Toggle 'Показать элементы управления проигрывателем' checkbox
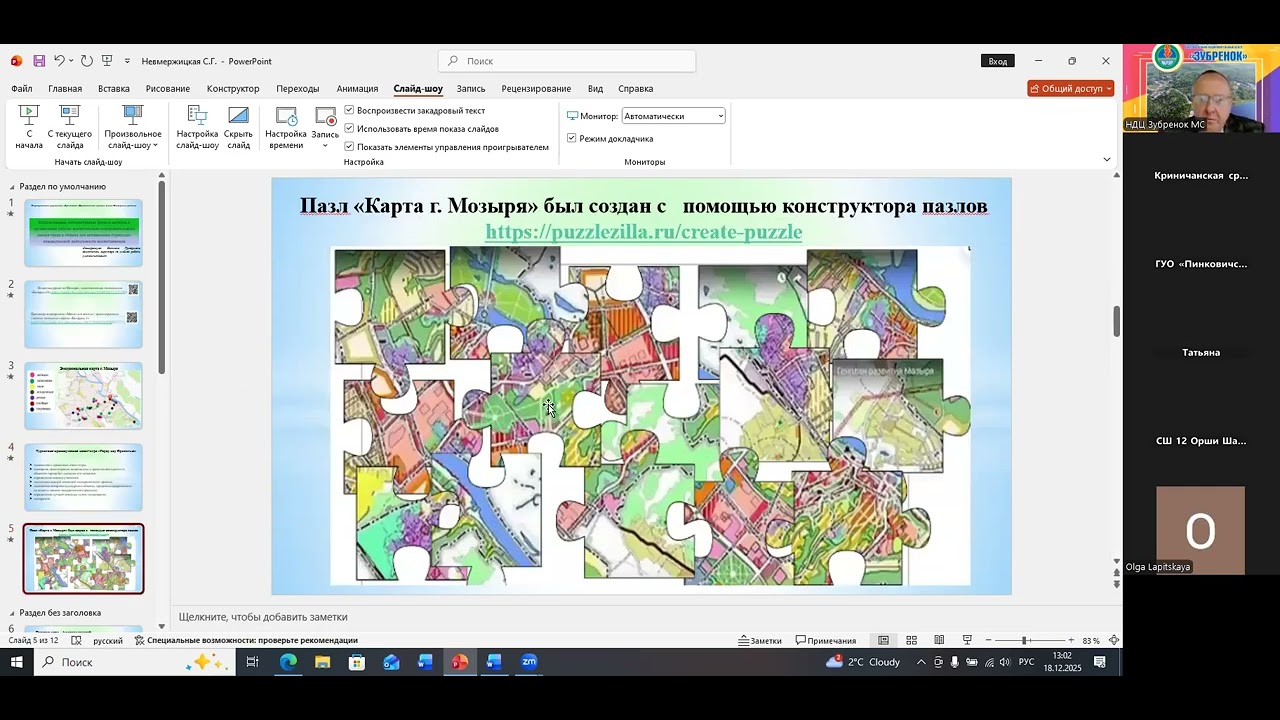1280x720 pixels. click(349, 146)
